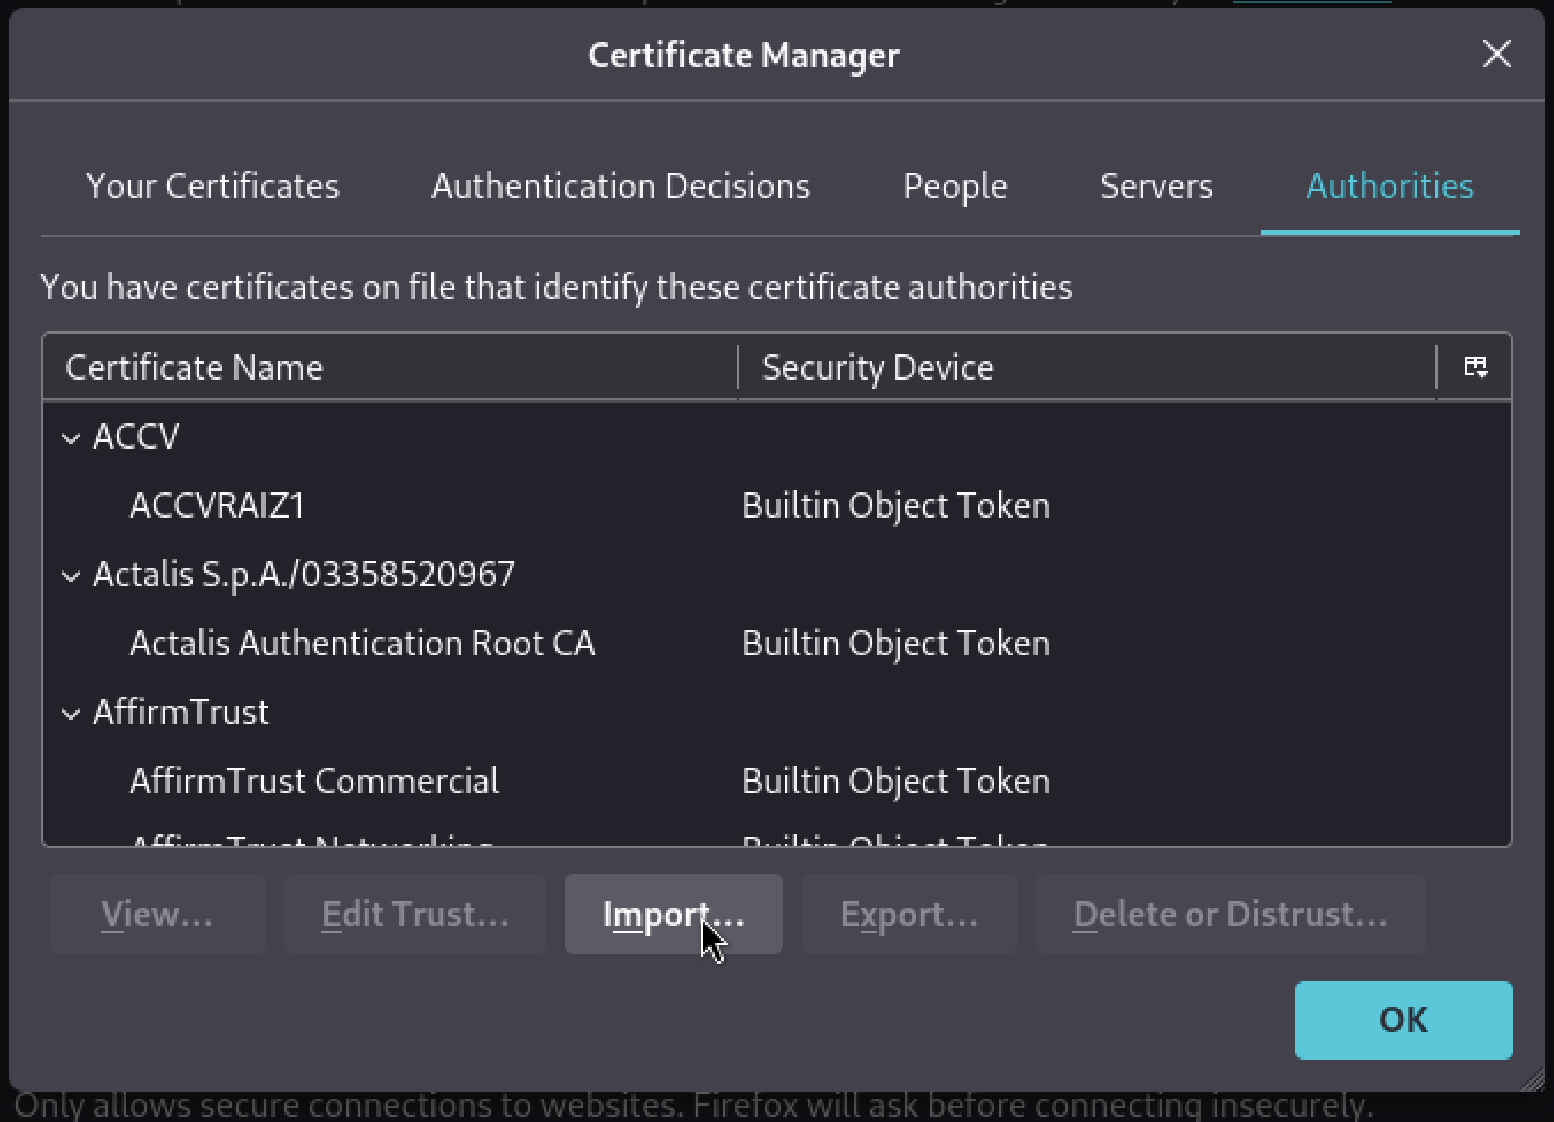
Task: Click Builtin Object Token beside Actalis Authentication Root CA
Action: pyautogui.click(x=896, y=643)
